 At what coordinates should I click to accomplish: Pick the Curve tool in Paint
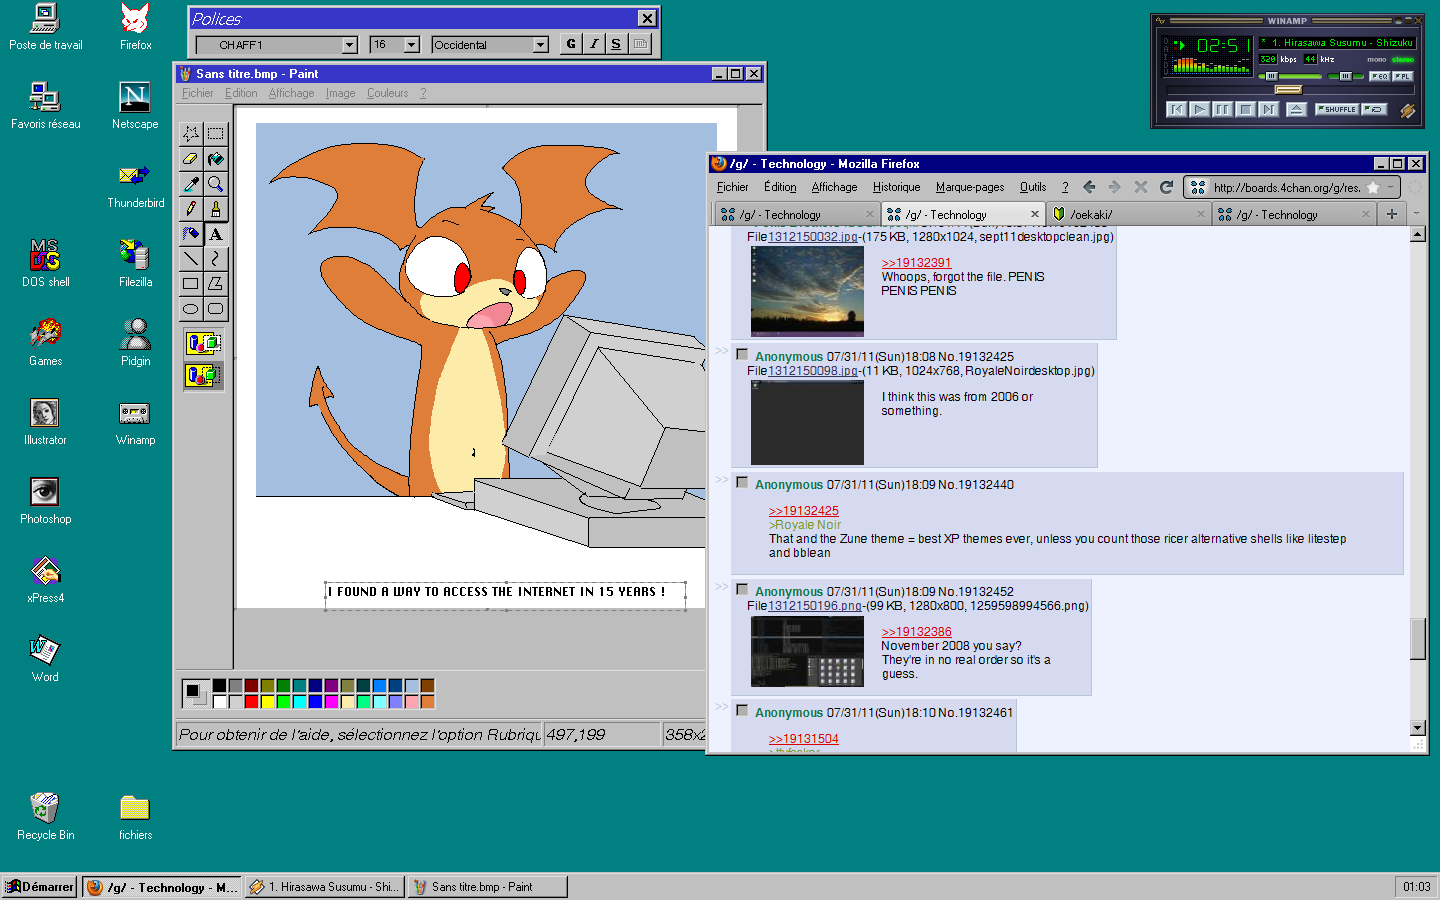click(215, 259)
